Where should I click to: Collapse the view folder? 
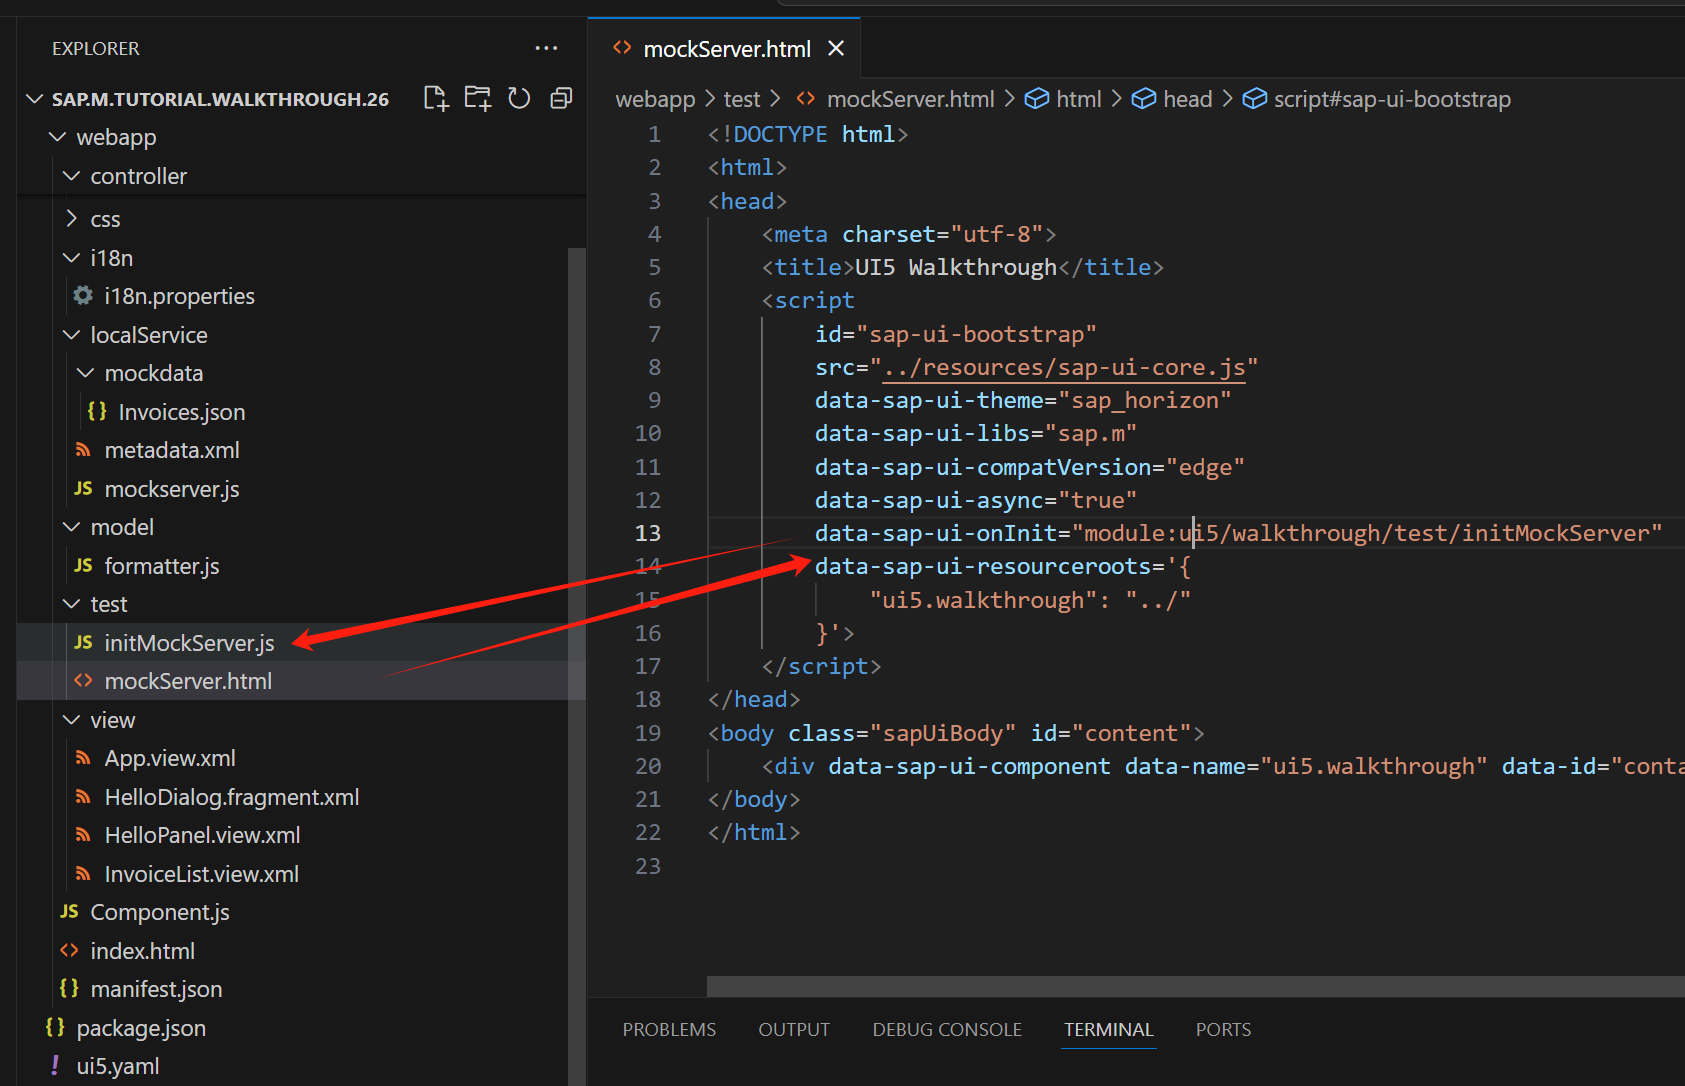(72, 720)
